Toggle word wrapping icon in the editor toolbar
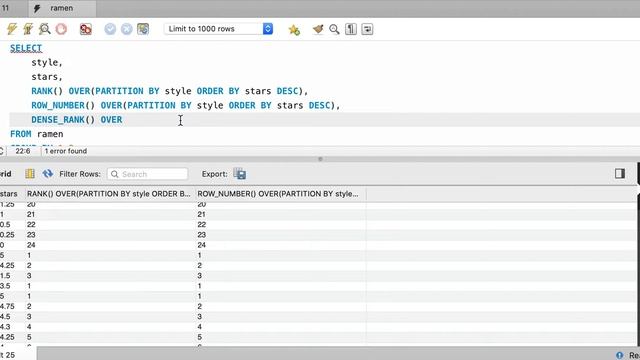 coord(367,29)
